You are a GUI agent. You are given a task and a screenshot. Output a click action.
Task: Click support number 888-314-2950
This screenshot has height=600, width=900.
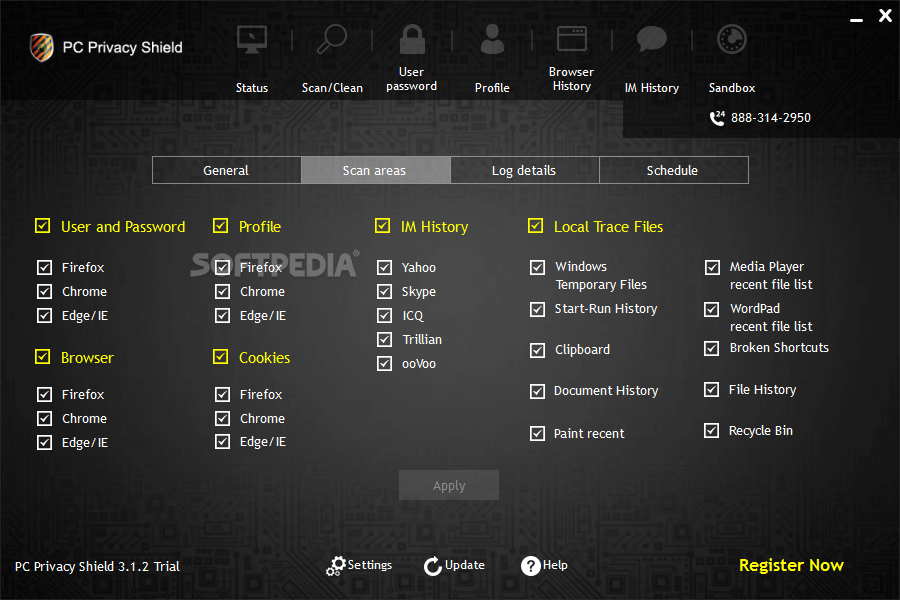770,118
